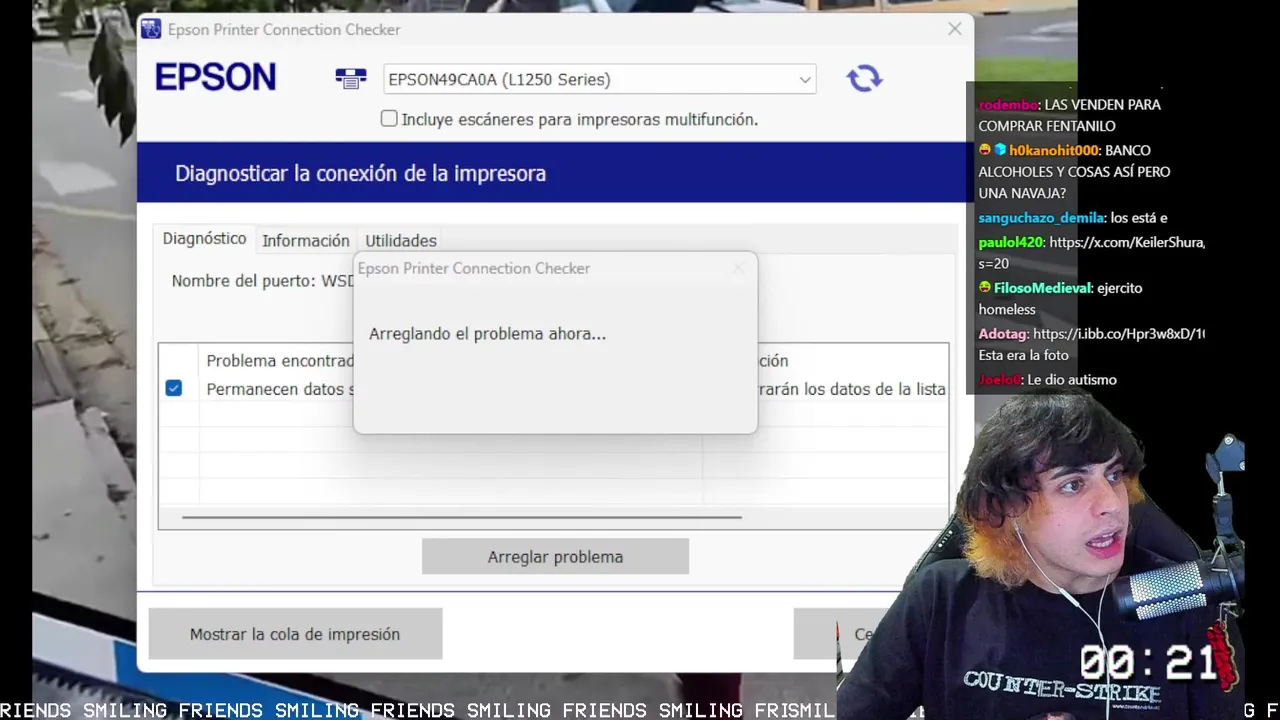This screenshot has width=1280, height=720.
Task: Open the Utilidades tab
Action: pyautogui.click(x=400, y=241)
